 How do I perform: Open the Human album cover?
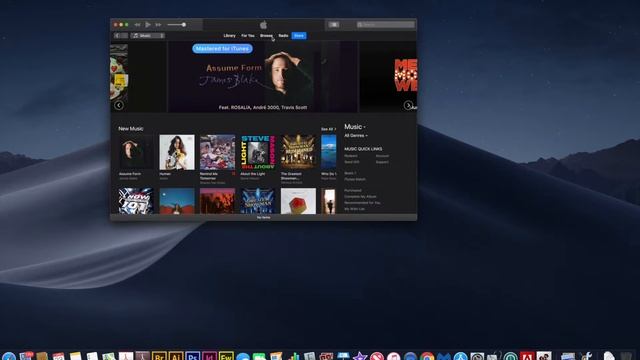[x=177, y=152]
